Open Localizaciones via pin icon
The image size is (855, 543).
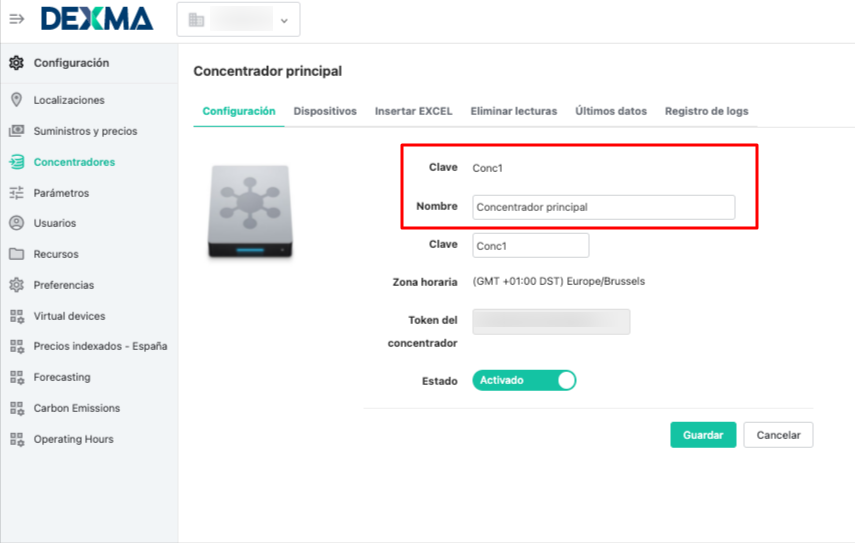pyautogui.click(x=16, y=100)
